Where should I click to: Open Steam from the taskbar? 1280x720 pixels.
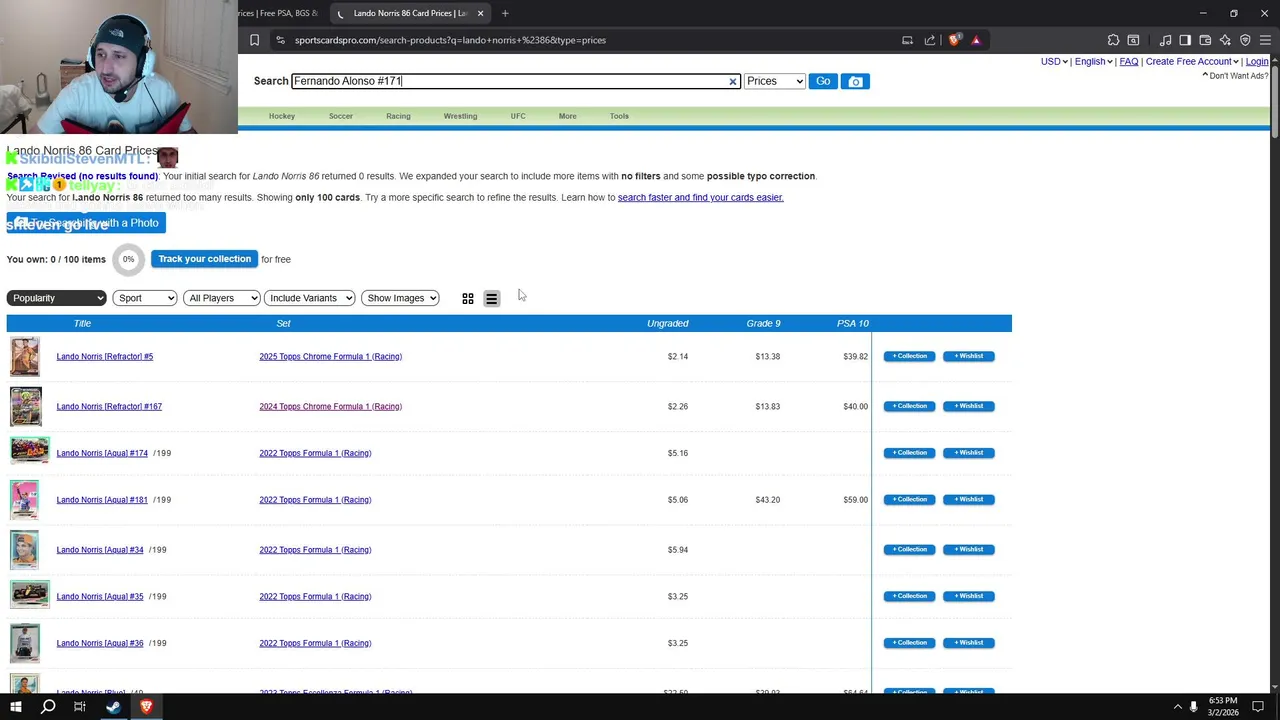tap(113, 707)
